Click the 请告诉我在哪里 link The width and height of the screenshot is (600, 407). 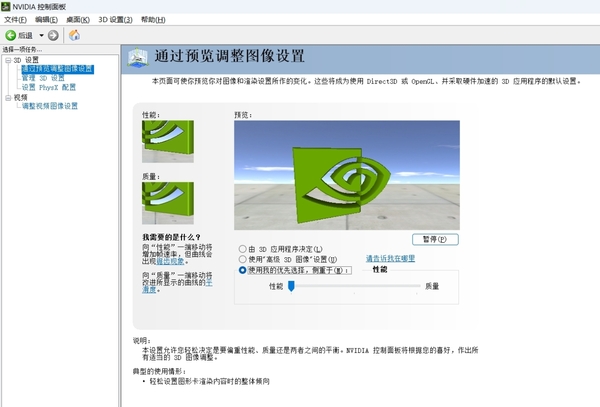[390, 259]
